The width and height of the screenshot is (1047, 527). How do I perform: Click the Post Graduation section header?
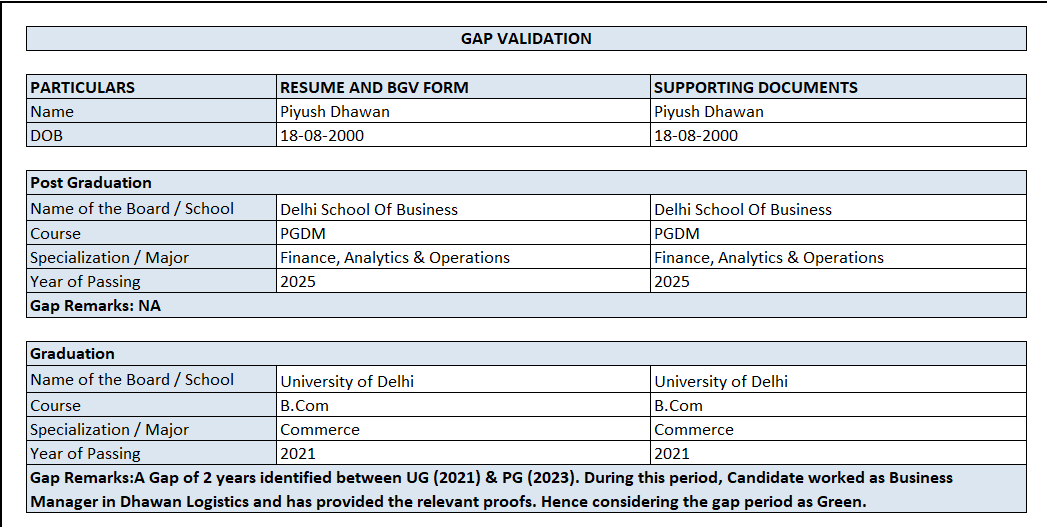(526, 183)
